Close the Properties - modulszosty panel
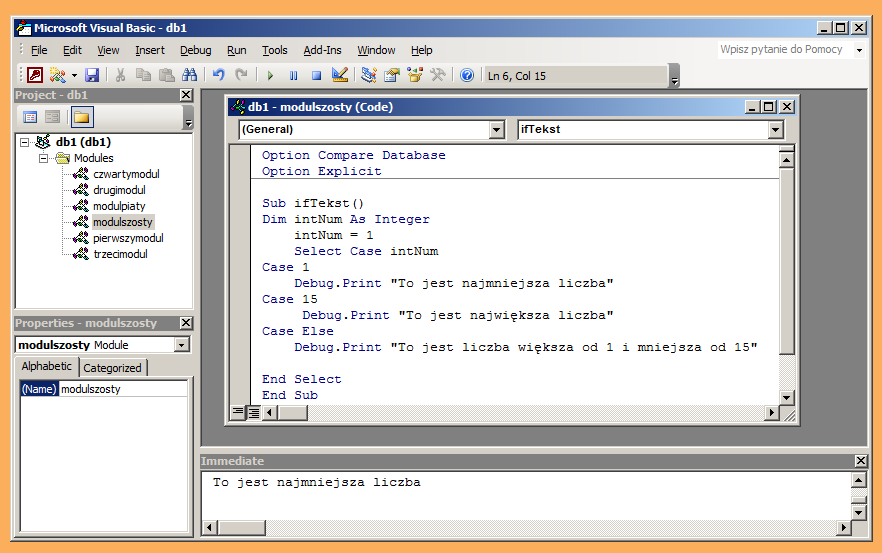This screenshot has height=553, width=882. [x=187, y=323]
